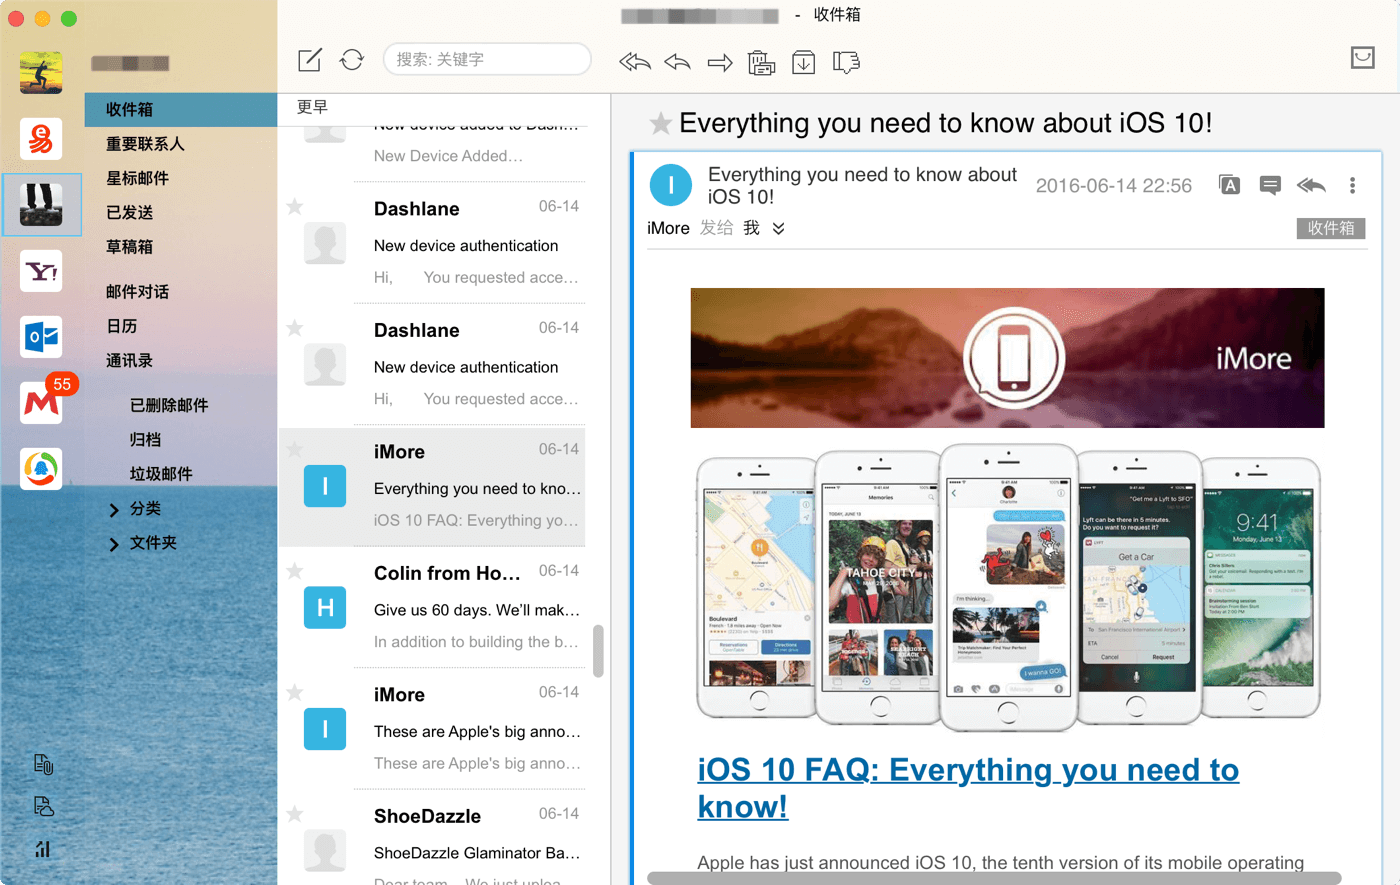Viewport: 1400px width, 885px height.
Task: Open the 已发送 sent folder
Action: 130,212
